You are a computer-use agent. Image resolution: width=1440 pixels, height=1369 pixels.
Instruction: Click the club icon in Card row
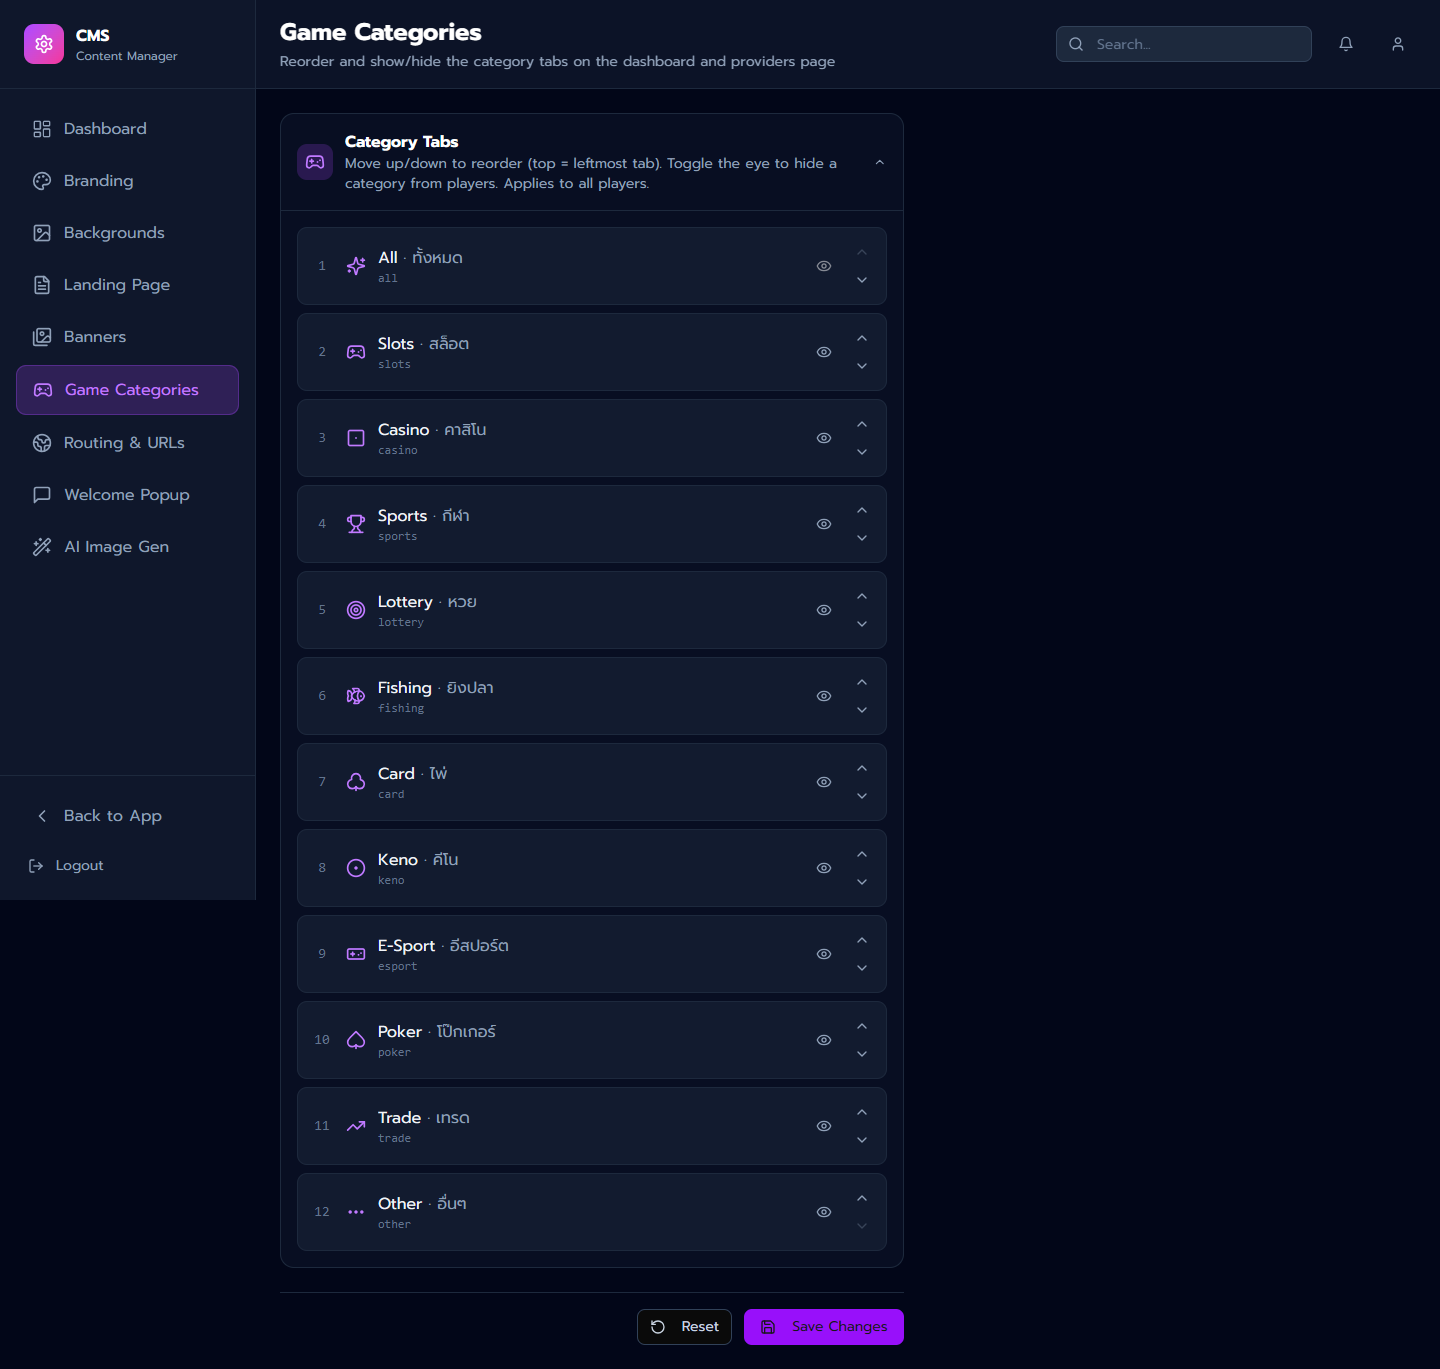(x=356, y=782)
